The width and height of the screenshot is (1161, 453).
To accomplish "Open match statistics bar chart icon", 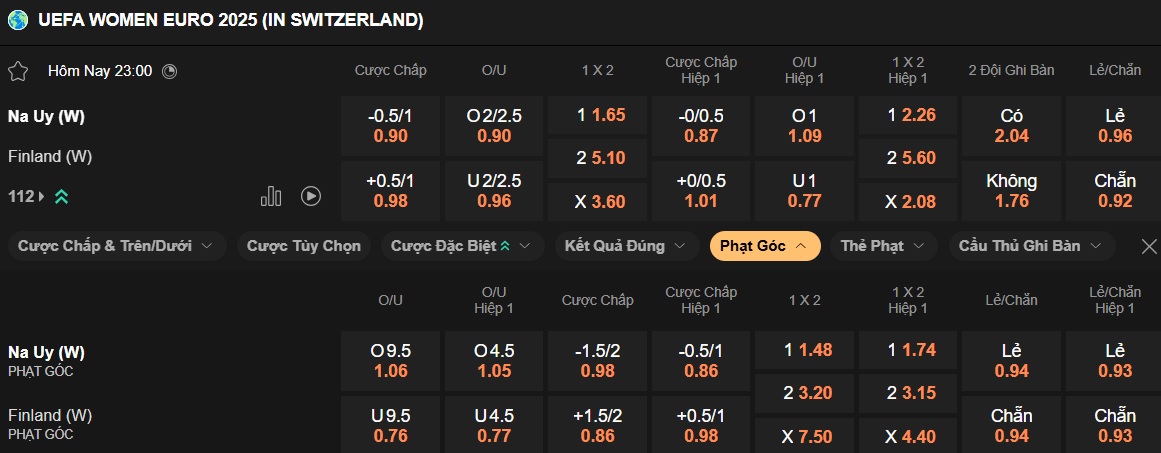I will 271,196.
